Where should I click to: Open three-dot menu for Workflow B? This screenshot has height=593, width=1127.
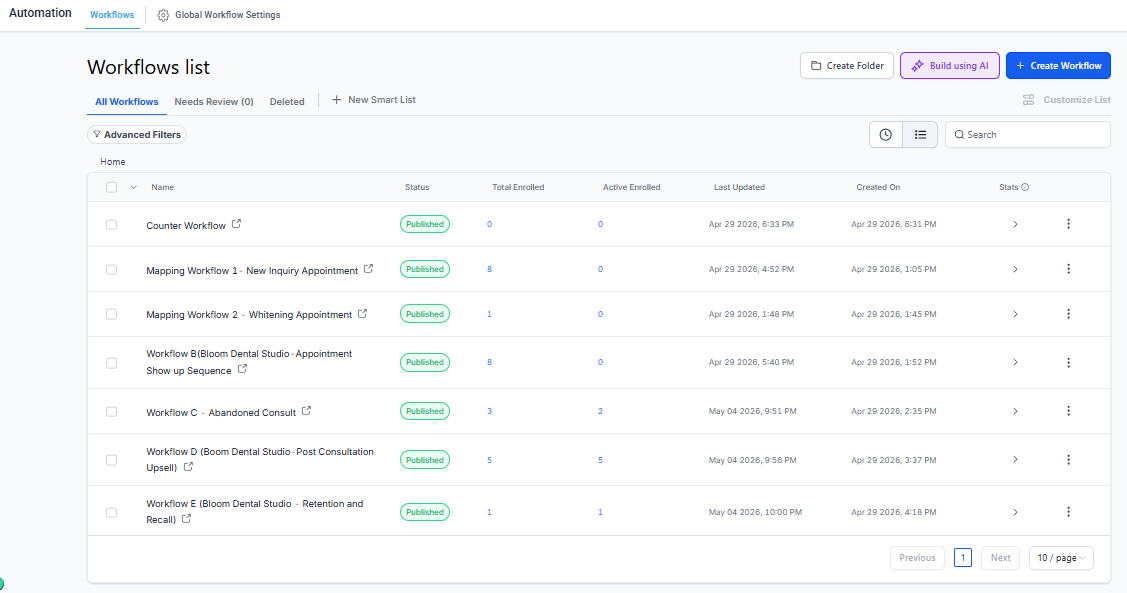tap(1068, 362)
